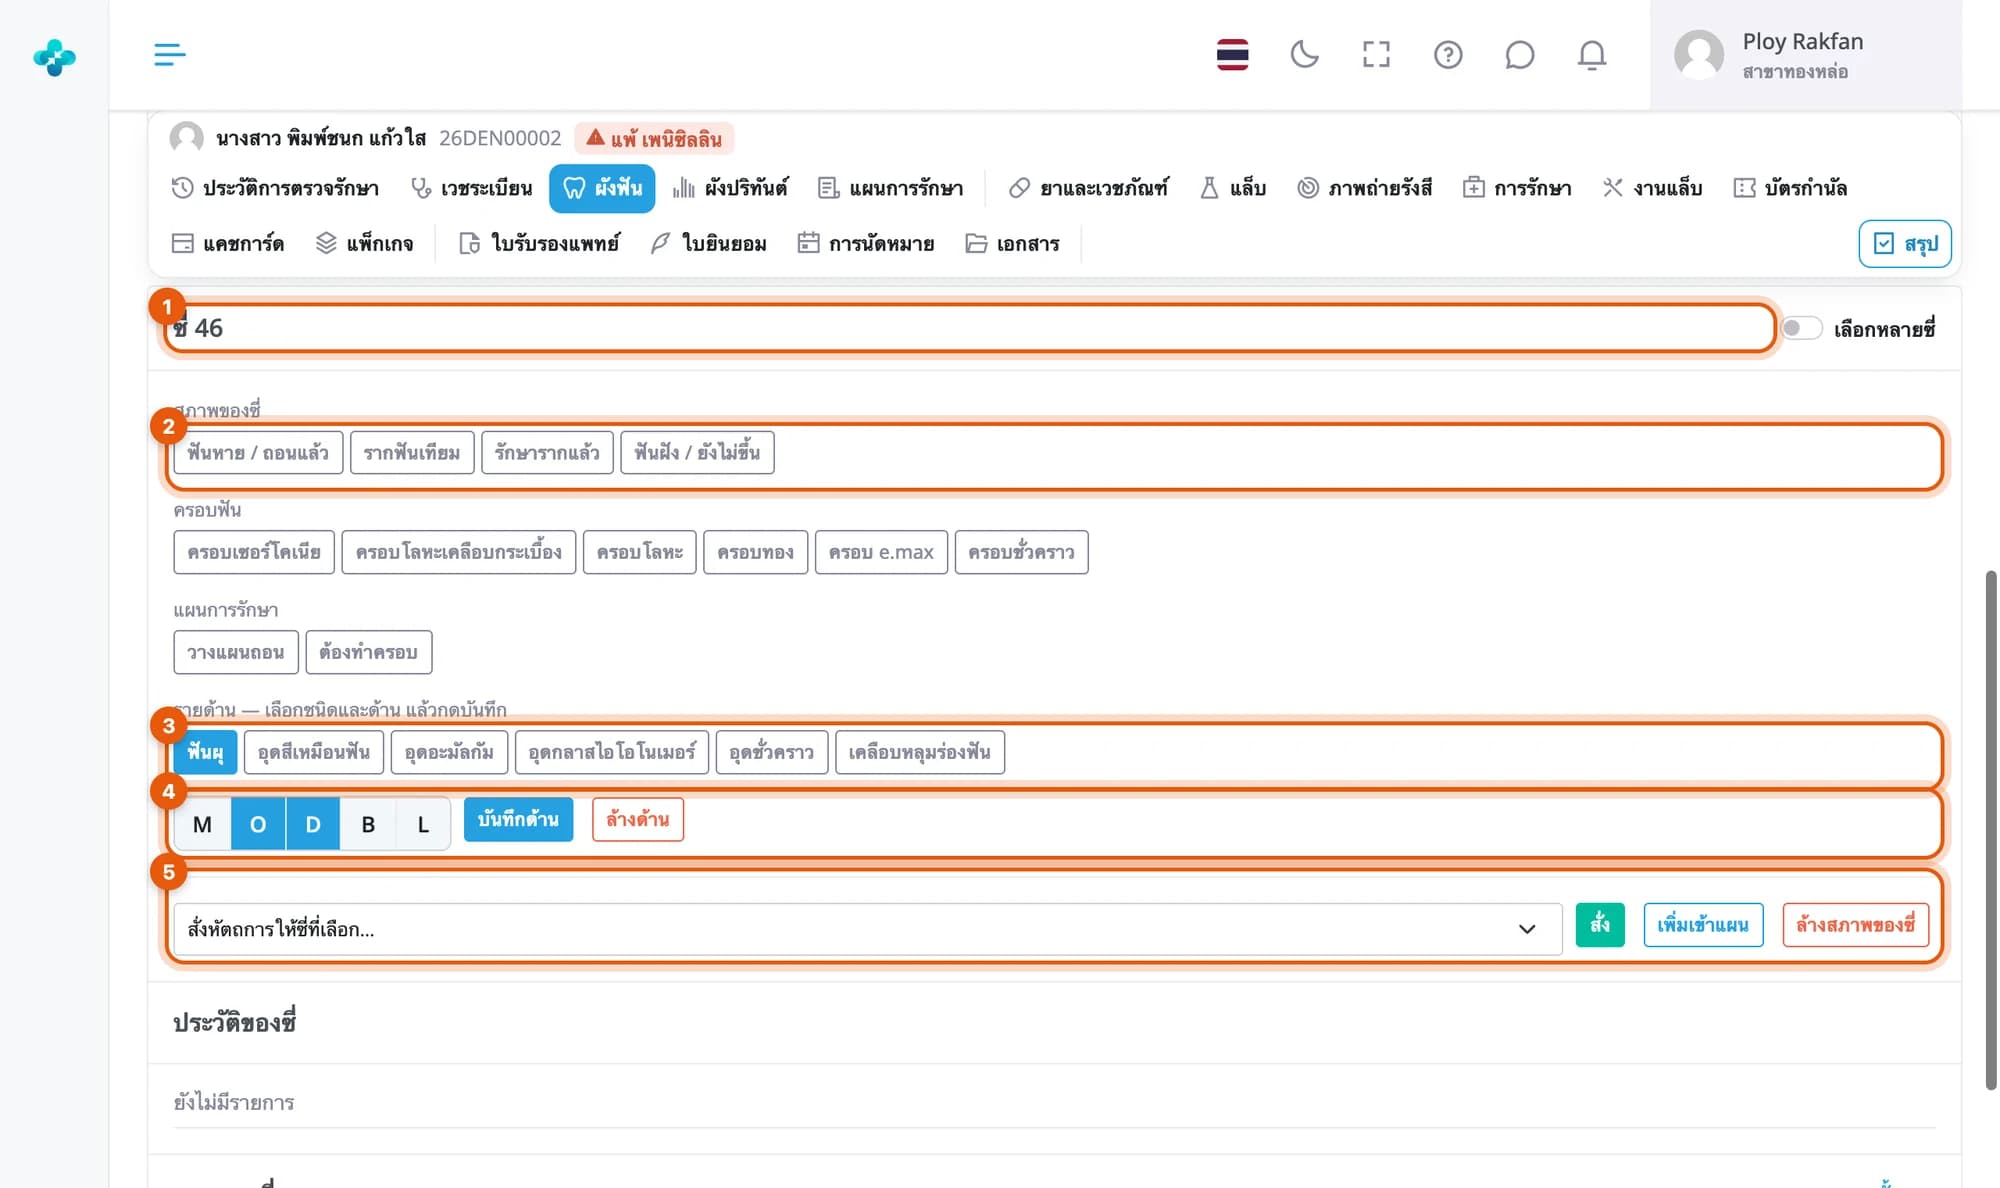This screenshot has width=2000, height=1188.
Task: Open เวชระเบียน tab
Action: 472,187
